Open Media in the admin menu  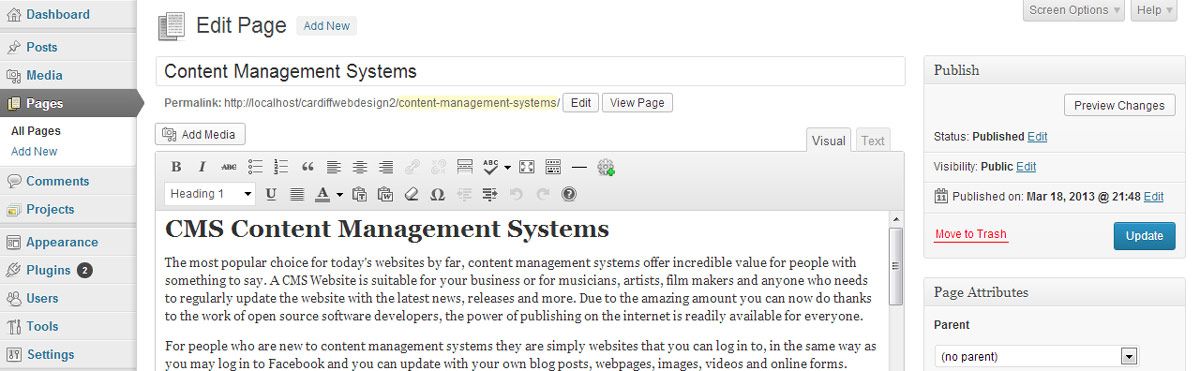pyautogui.click(x=68, y=75)
